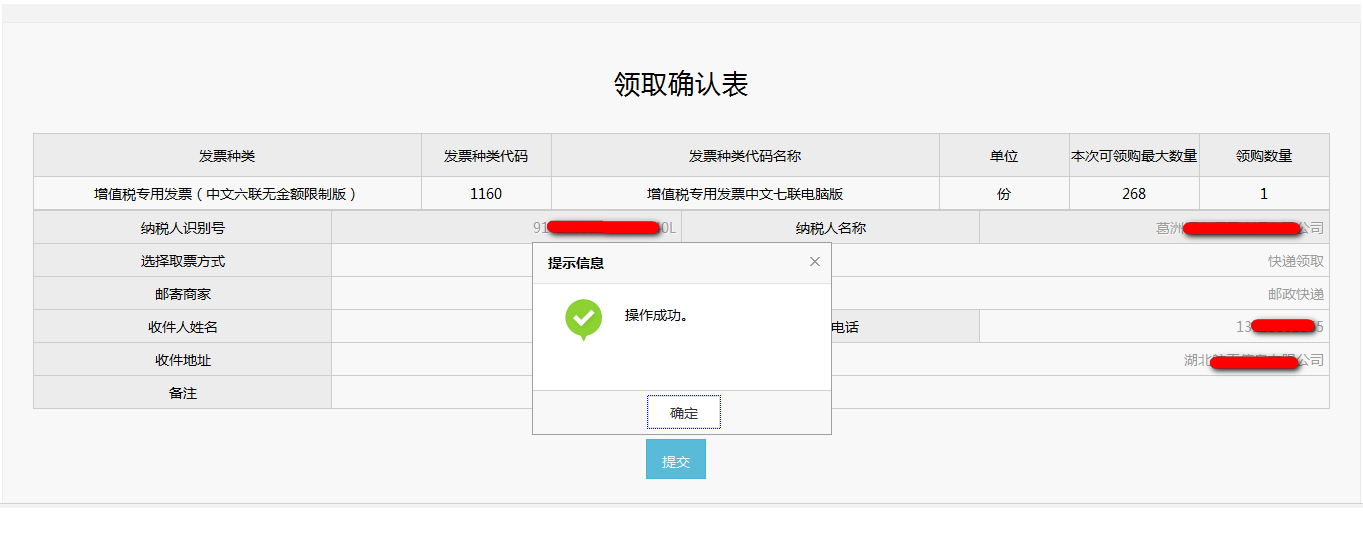Click the 单位 column header
This screenshot has height=540, width=1363.
pyautogui.click(x=1004, y=156)
